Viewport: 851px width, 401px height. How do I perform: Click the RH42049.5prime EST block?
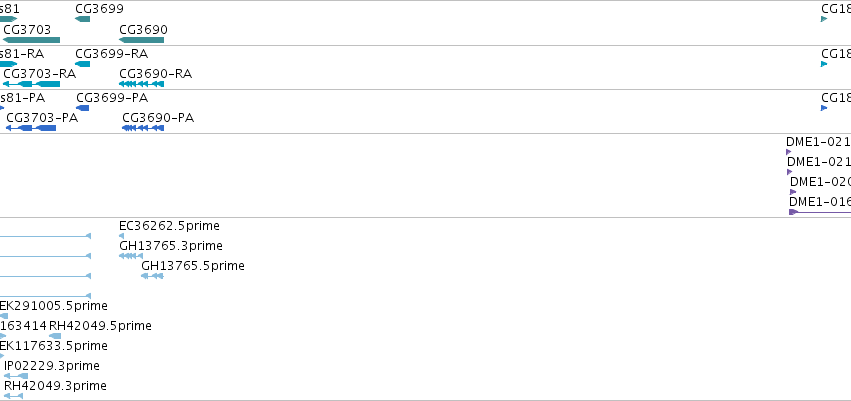click(55, 336)
